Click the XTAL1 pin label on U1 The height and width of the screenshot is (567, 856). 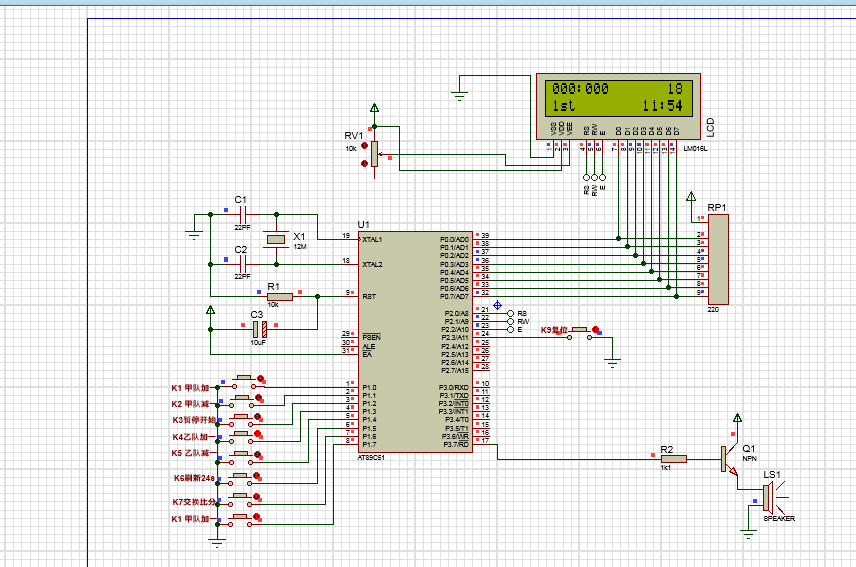coord(372,240)
